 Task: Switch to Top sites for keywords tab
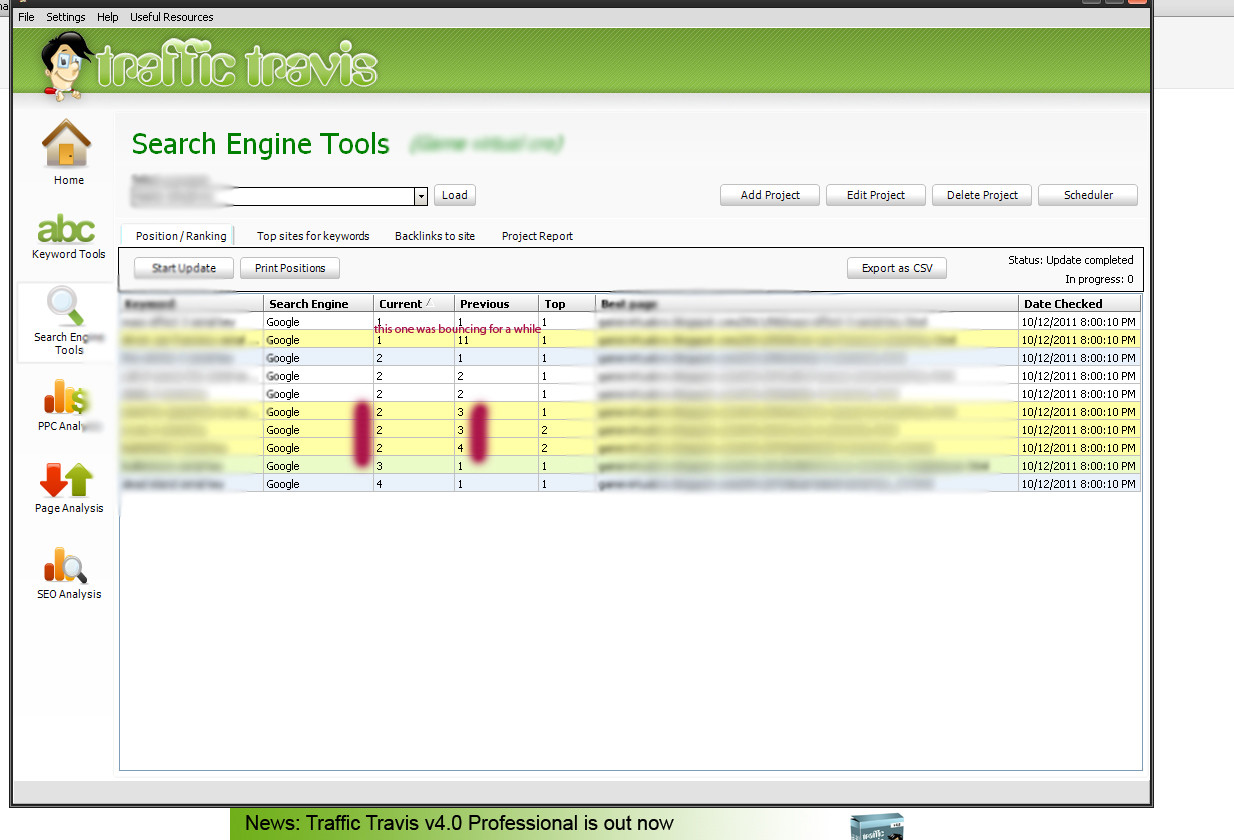tap(313, 236)
